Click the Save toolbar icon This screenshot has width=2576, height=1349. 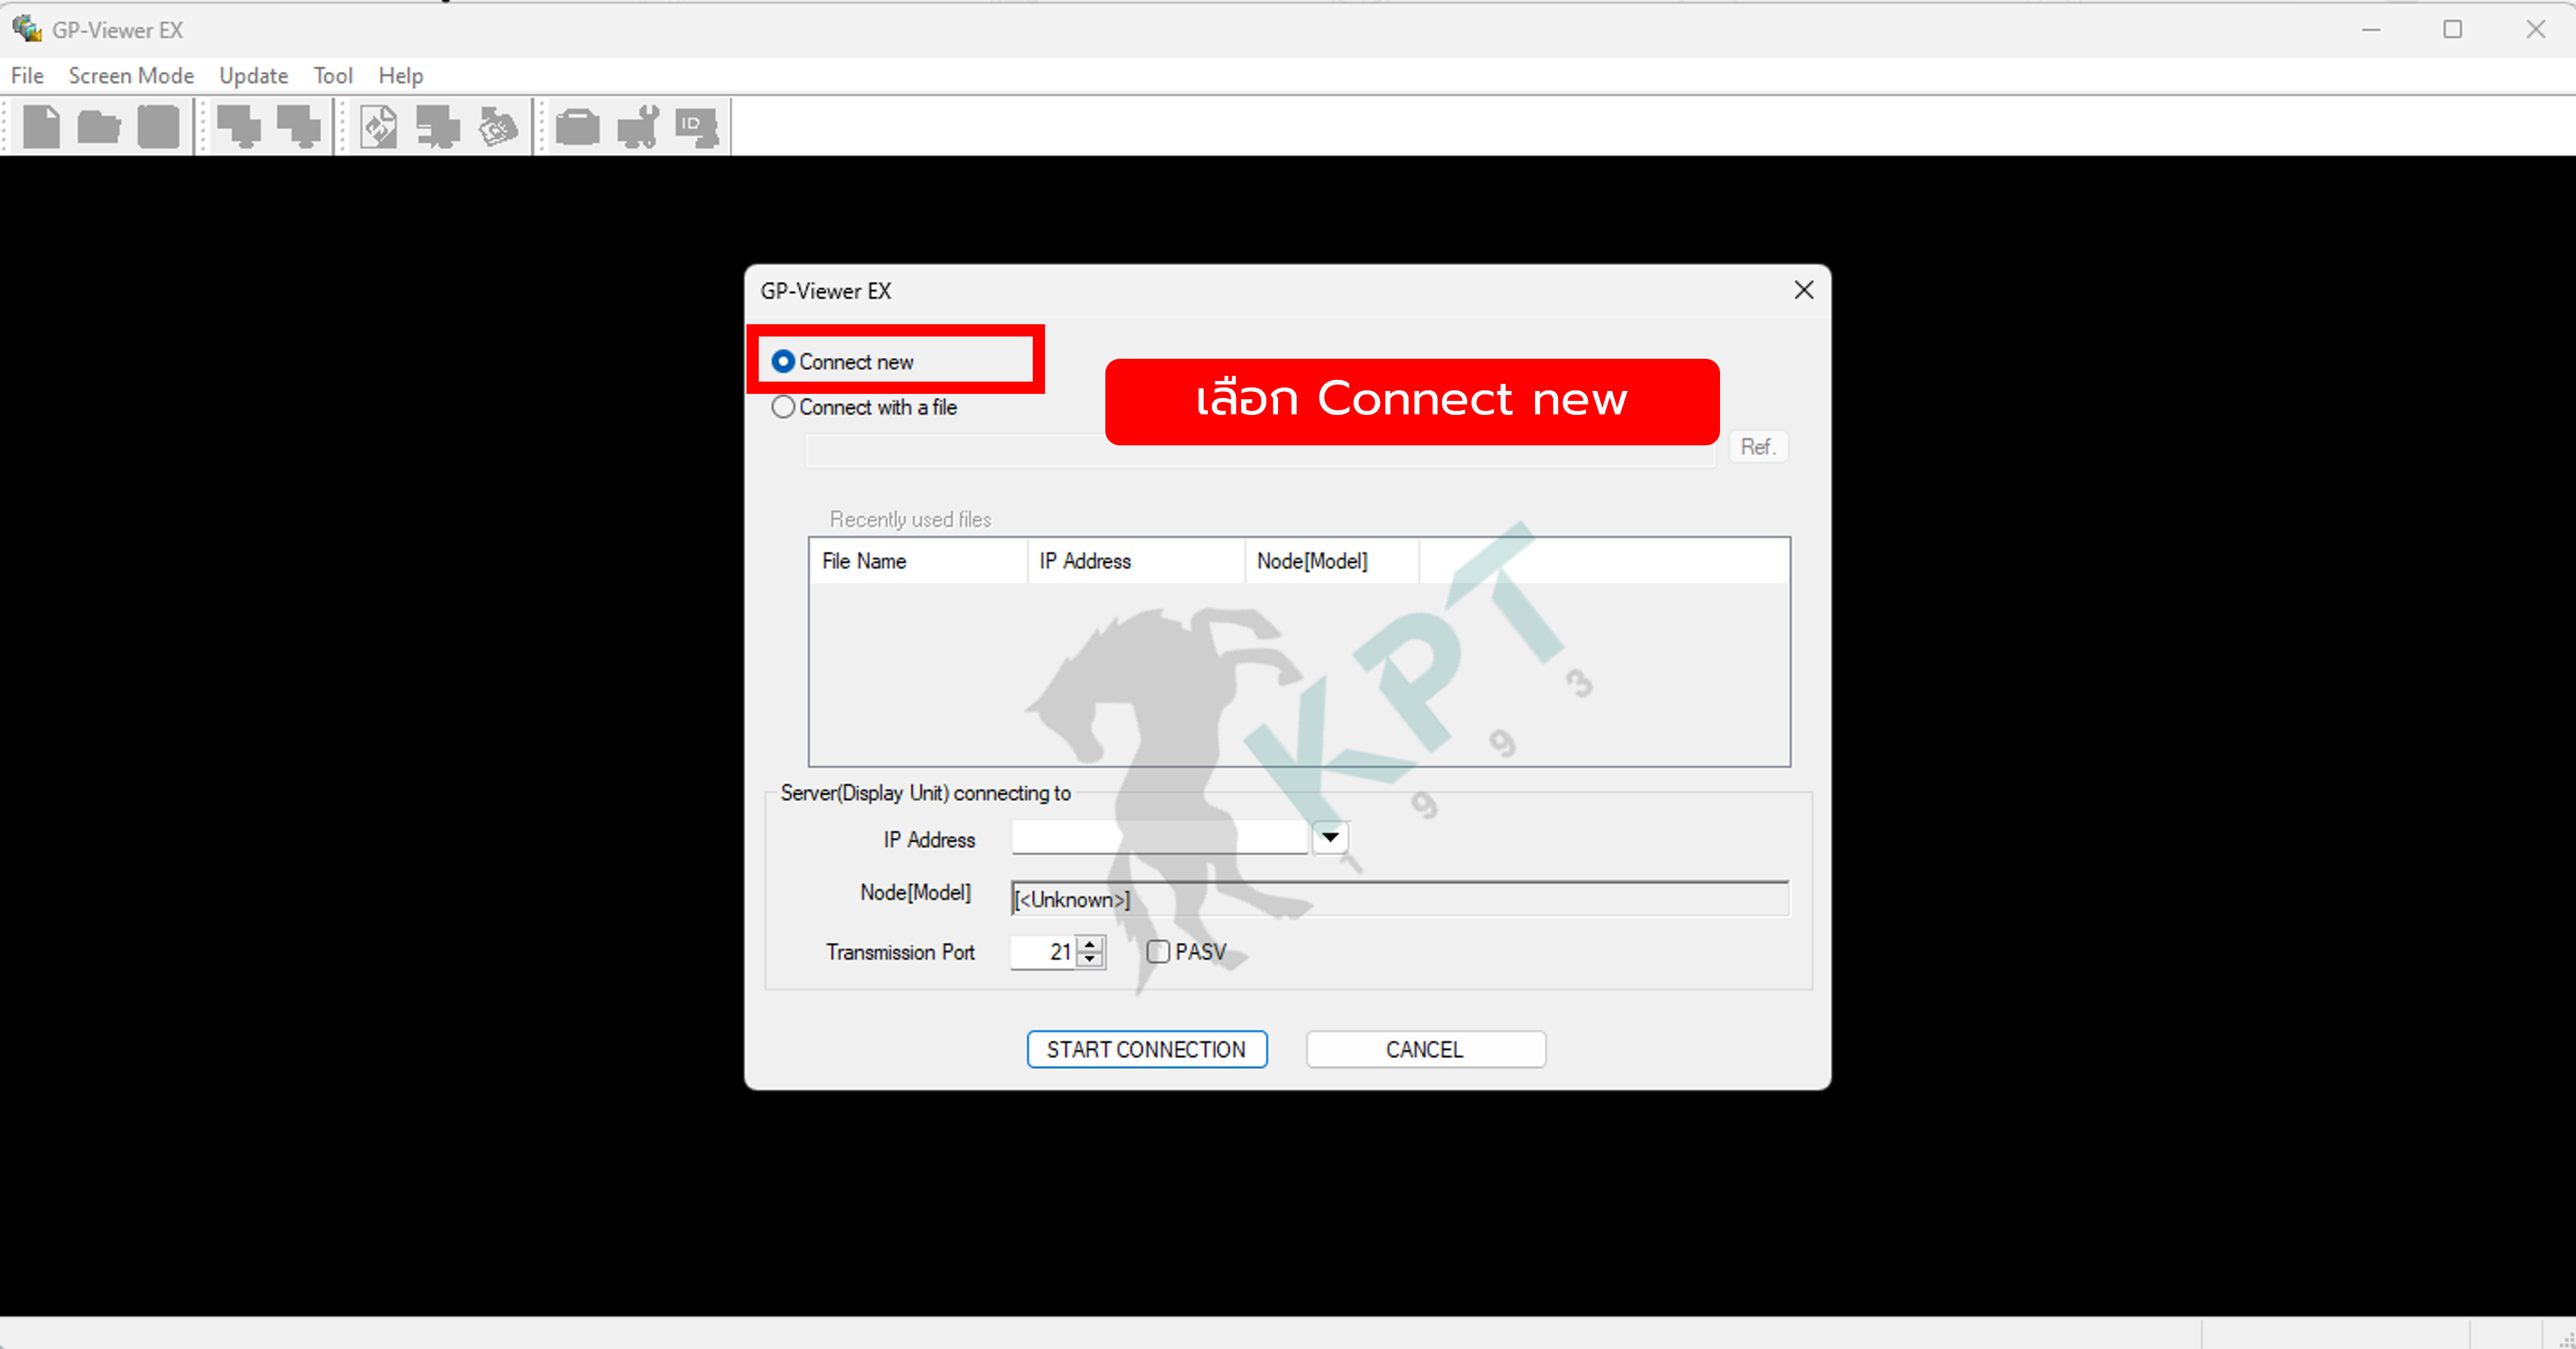(158, 127)
